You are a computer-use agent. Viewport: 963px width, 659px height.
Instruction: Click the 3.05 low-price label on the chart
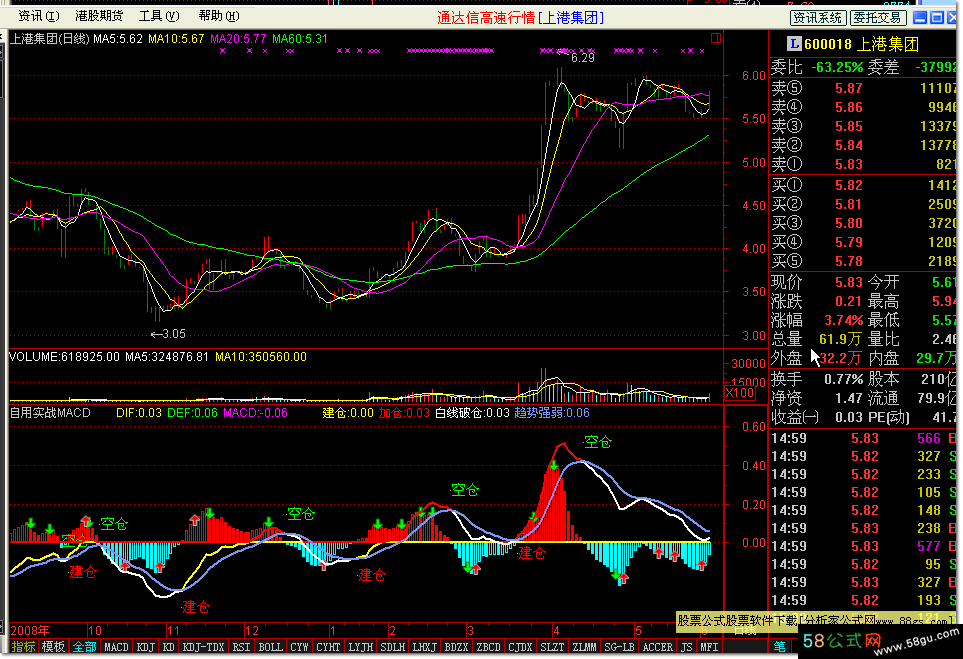click(174, 334)
